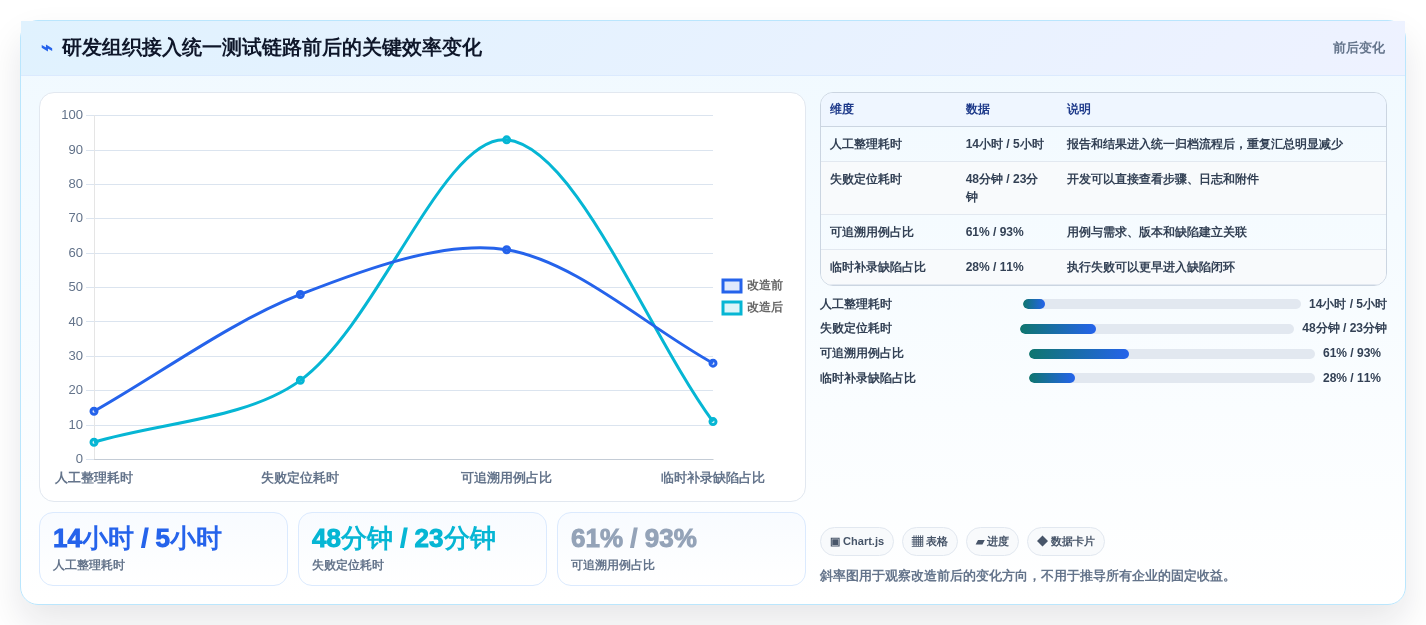Click x-axis label 可追溯用例占比
Image resolution: width=1426 pixels, height=625 pixels.
click(506, 478)
